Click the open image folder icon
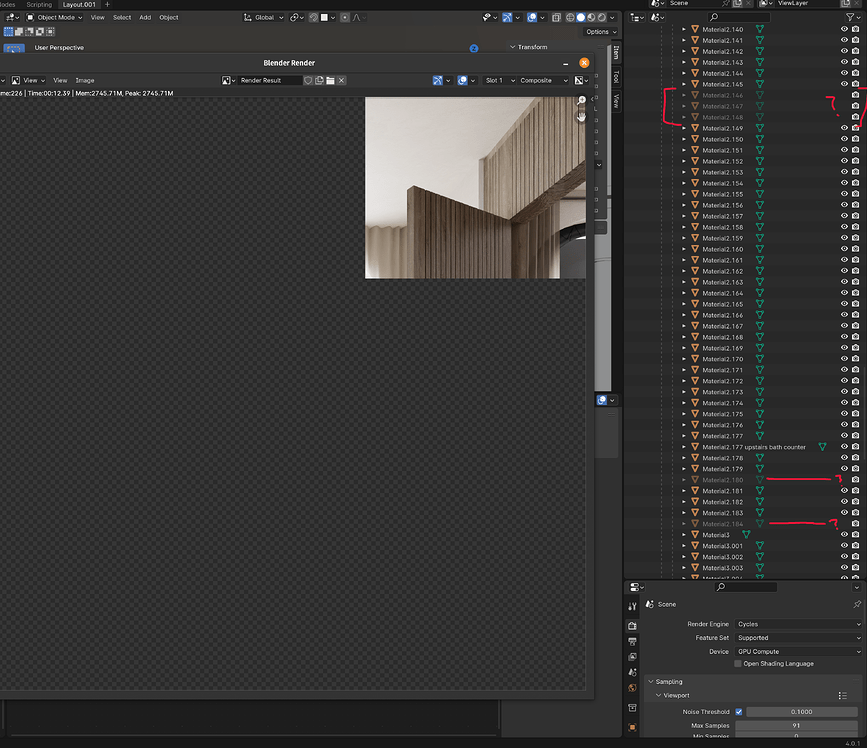Image resolution: width=867 pixels, height=748 pixels. [330, 80]
